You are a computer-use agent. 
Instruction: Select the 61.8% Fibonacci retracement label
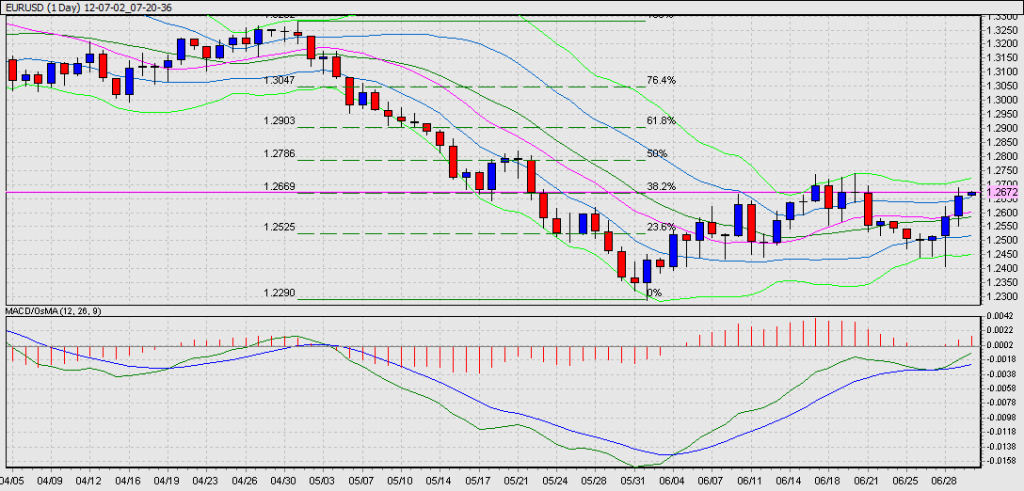(x=661, y=121)
